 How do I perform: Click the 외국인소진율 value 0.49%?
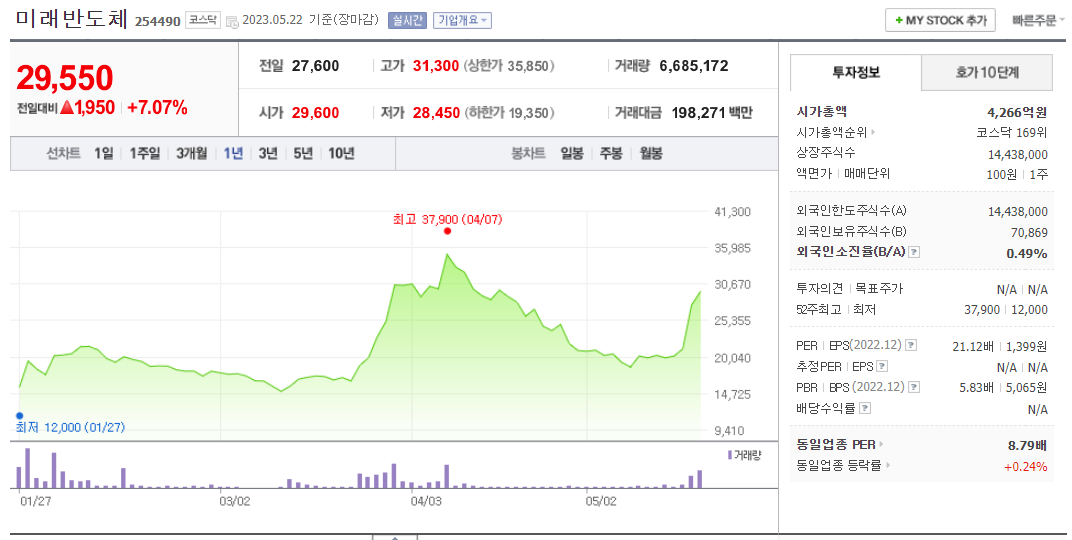(x=1027, y=253)
